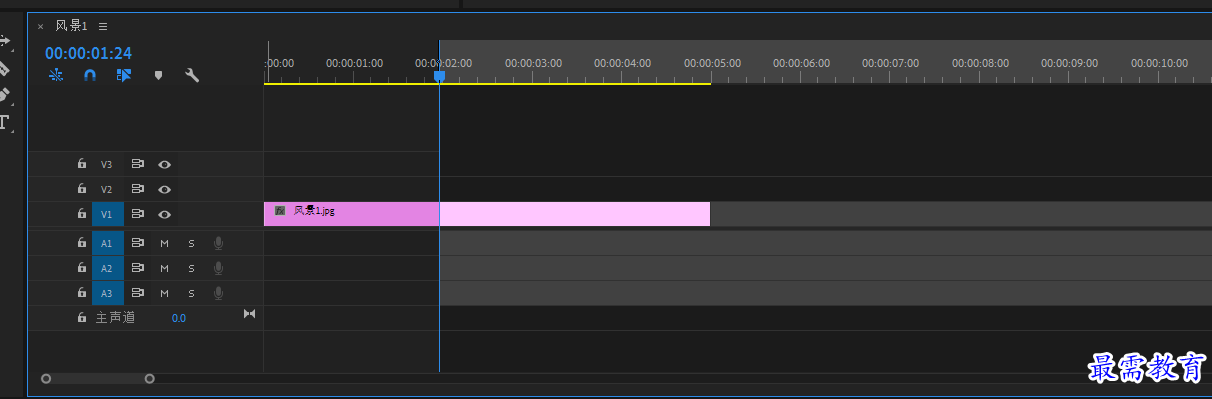Mute audio track A3
1212x399 pixels.
[164, 293]
